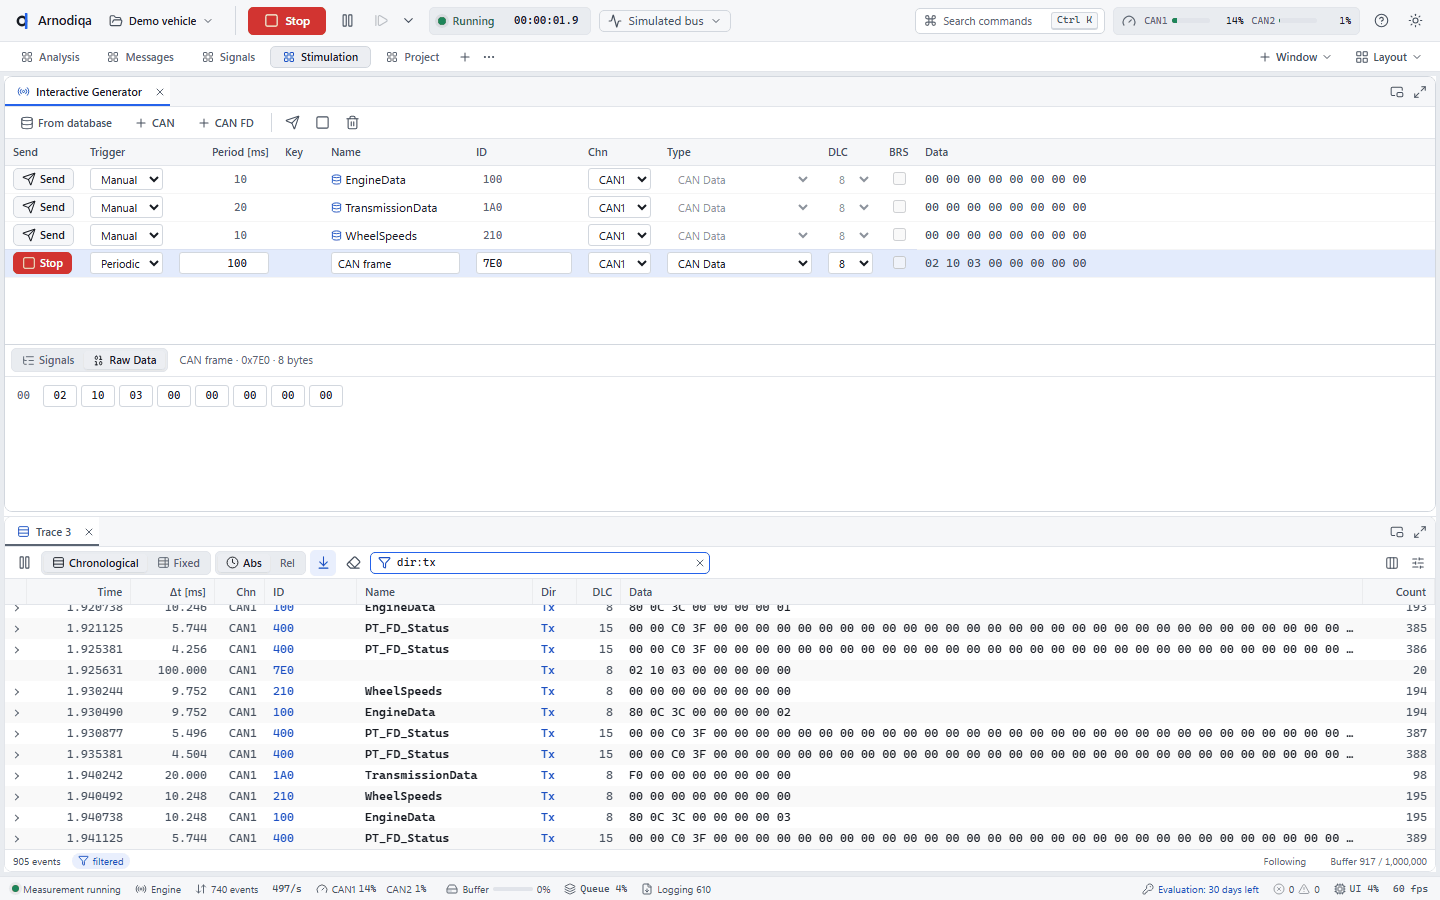Open Trigger dropdown for EngineData row

[x=126, y=180]
